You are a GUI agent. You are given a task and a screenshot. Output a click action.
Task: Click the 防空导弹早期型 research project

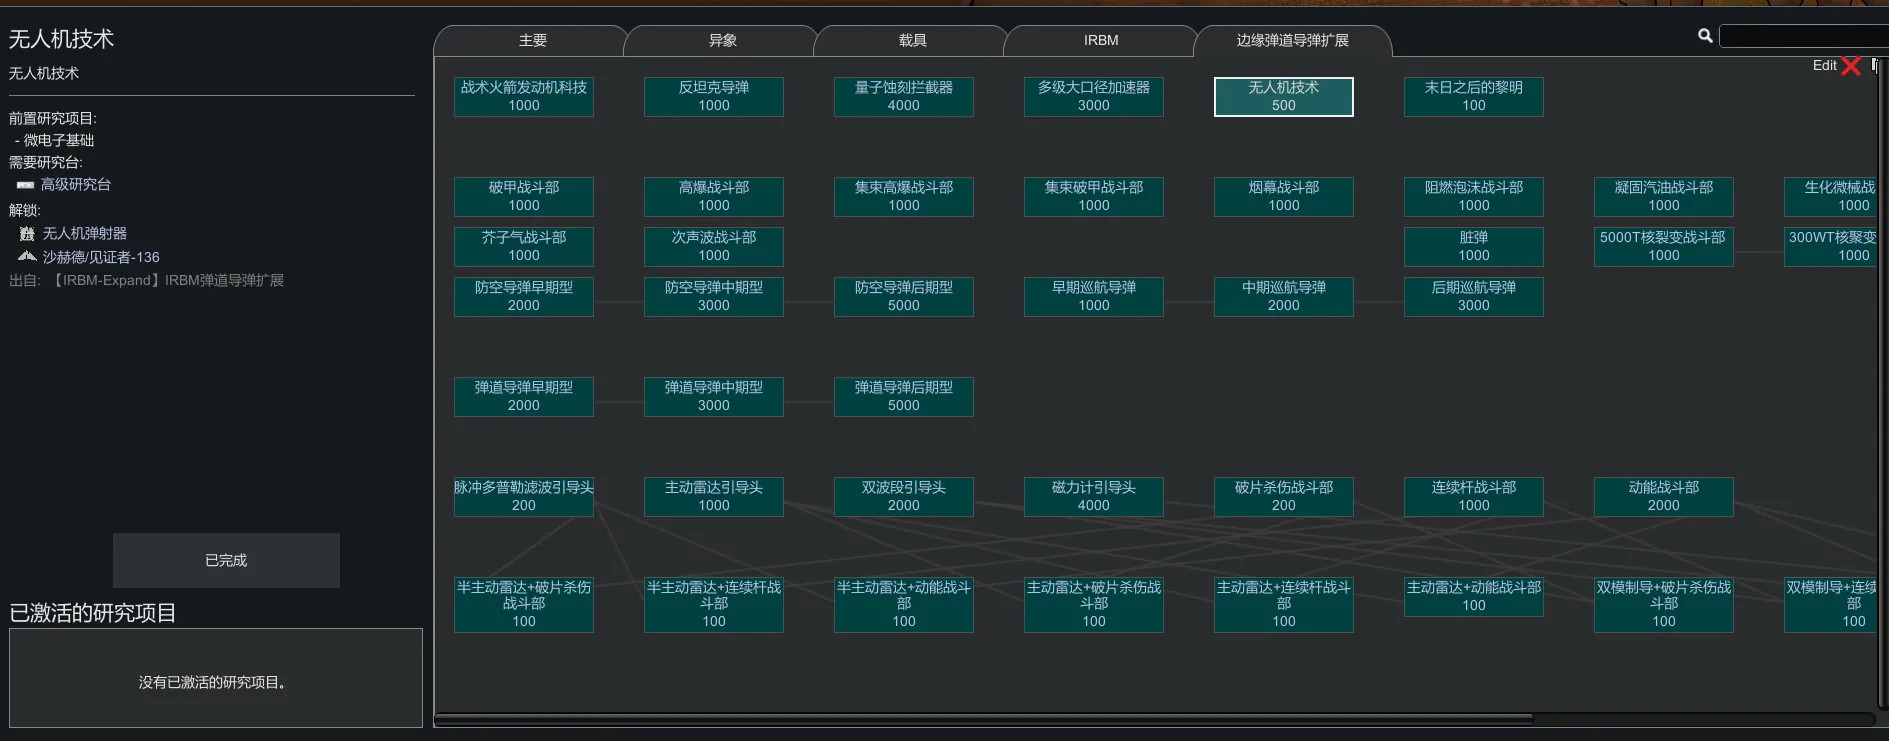tap(523, 297)
